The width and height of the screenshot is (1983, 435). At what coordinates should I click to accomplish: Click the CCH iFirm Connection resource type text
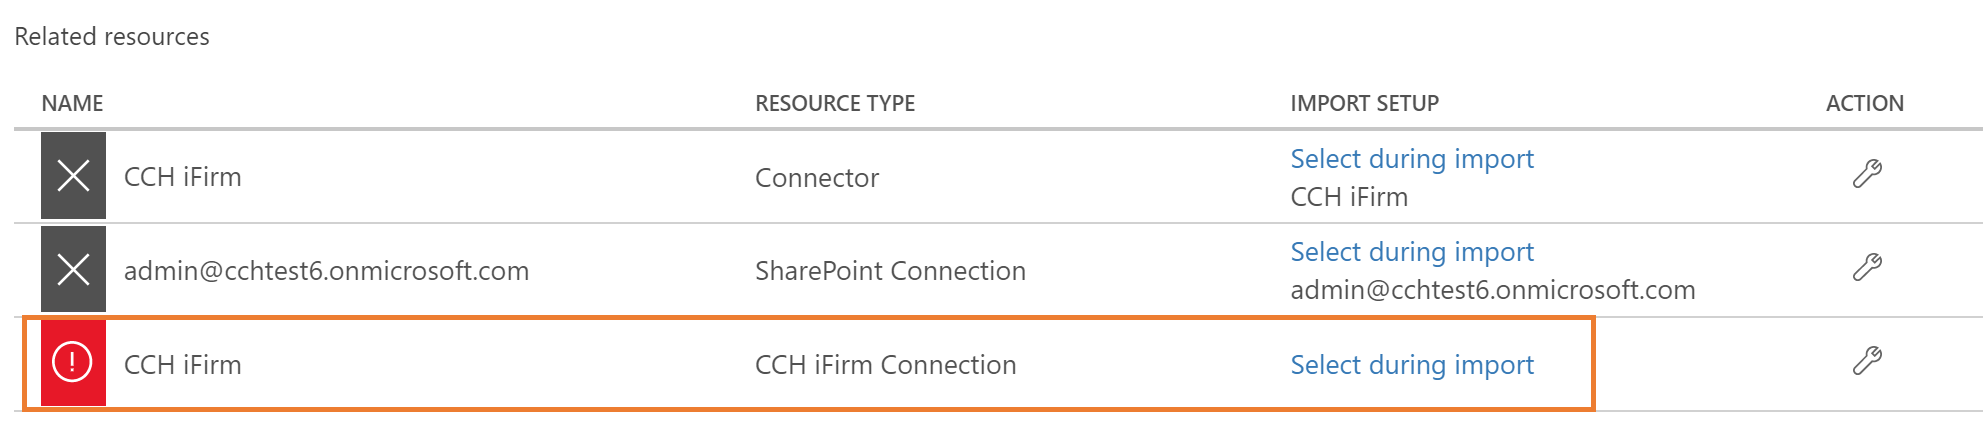pos(885,365)
